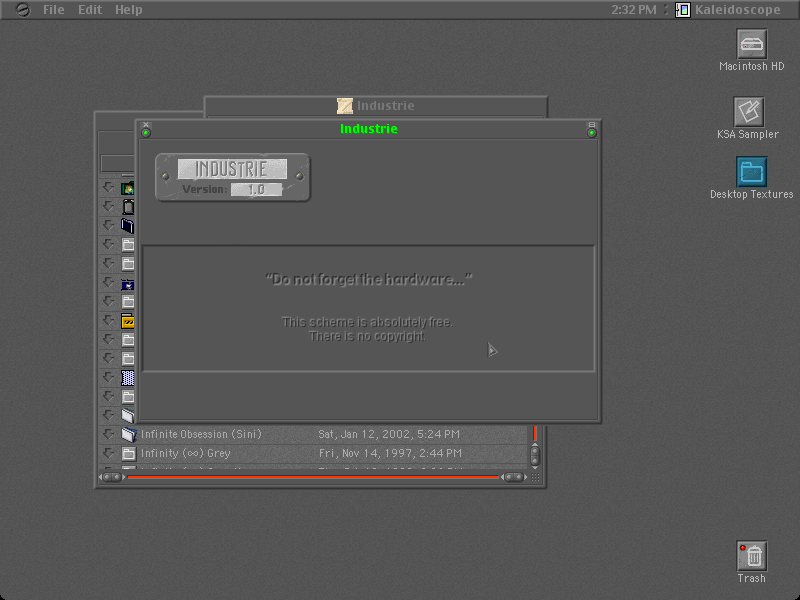The image size is (800, 600).
Task: Click date "Fri, Nov 14, 1997, 2:44 PM"
Action: tap(390, 453)
